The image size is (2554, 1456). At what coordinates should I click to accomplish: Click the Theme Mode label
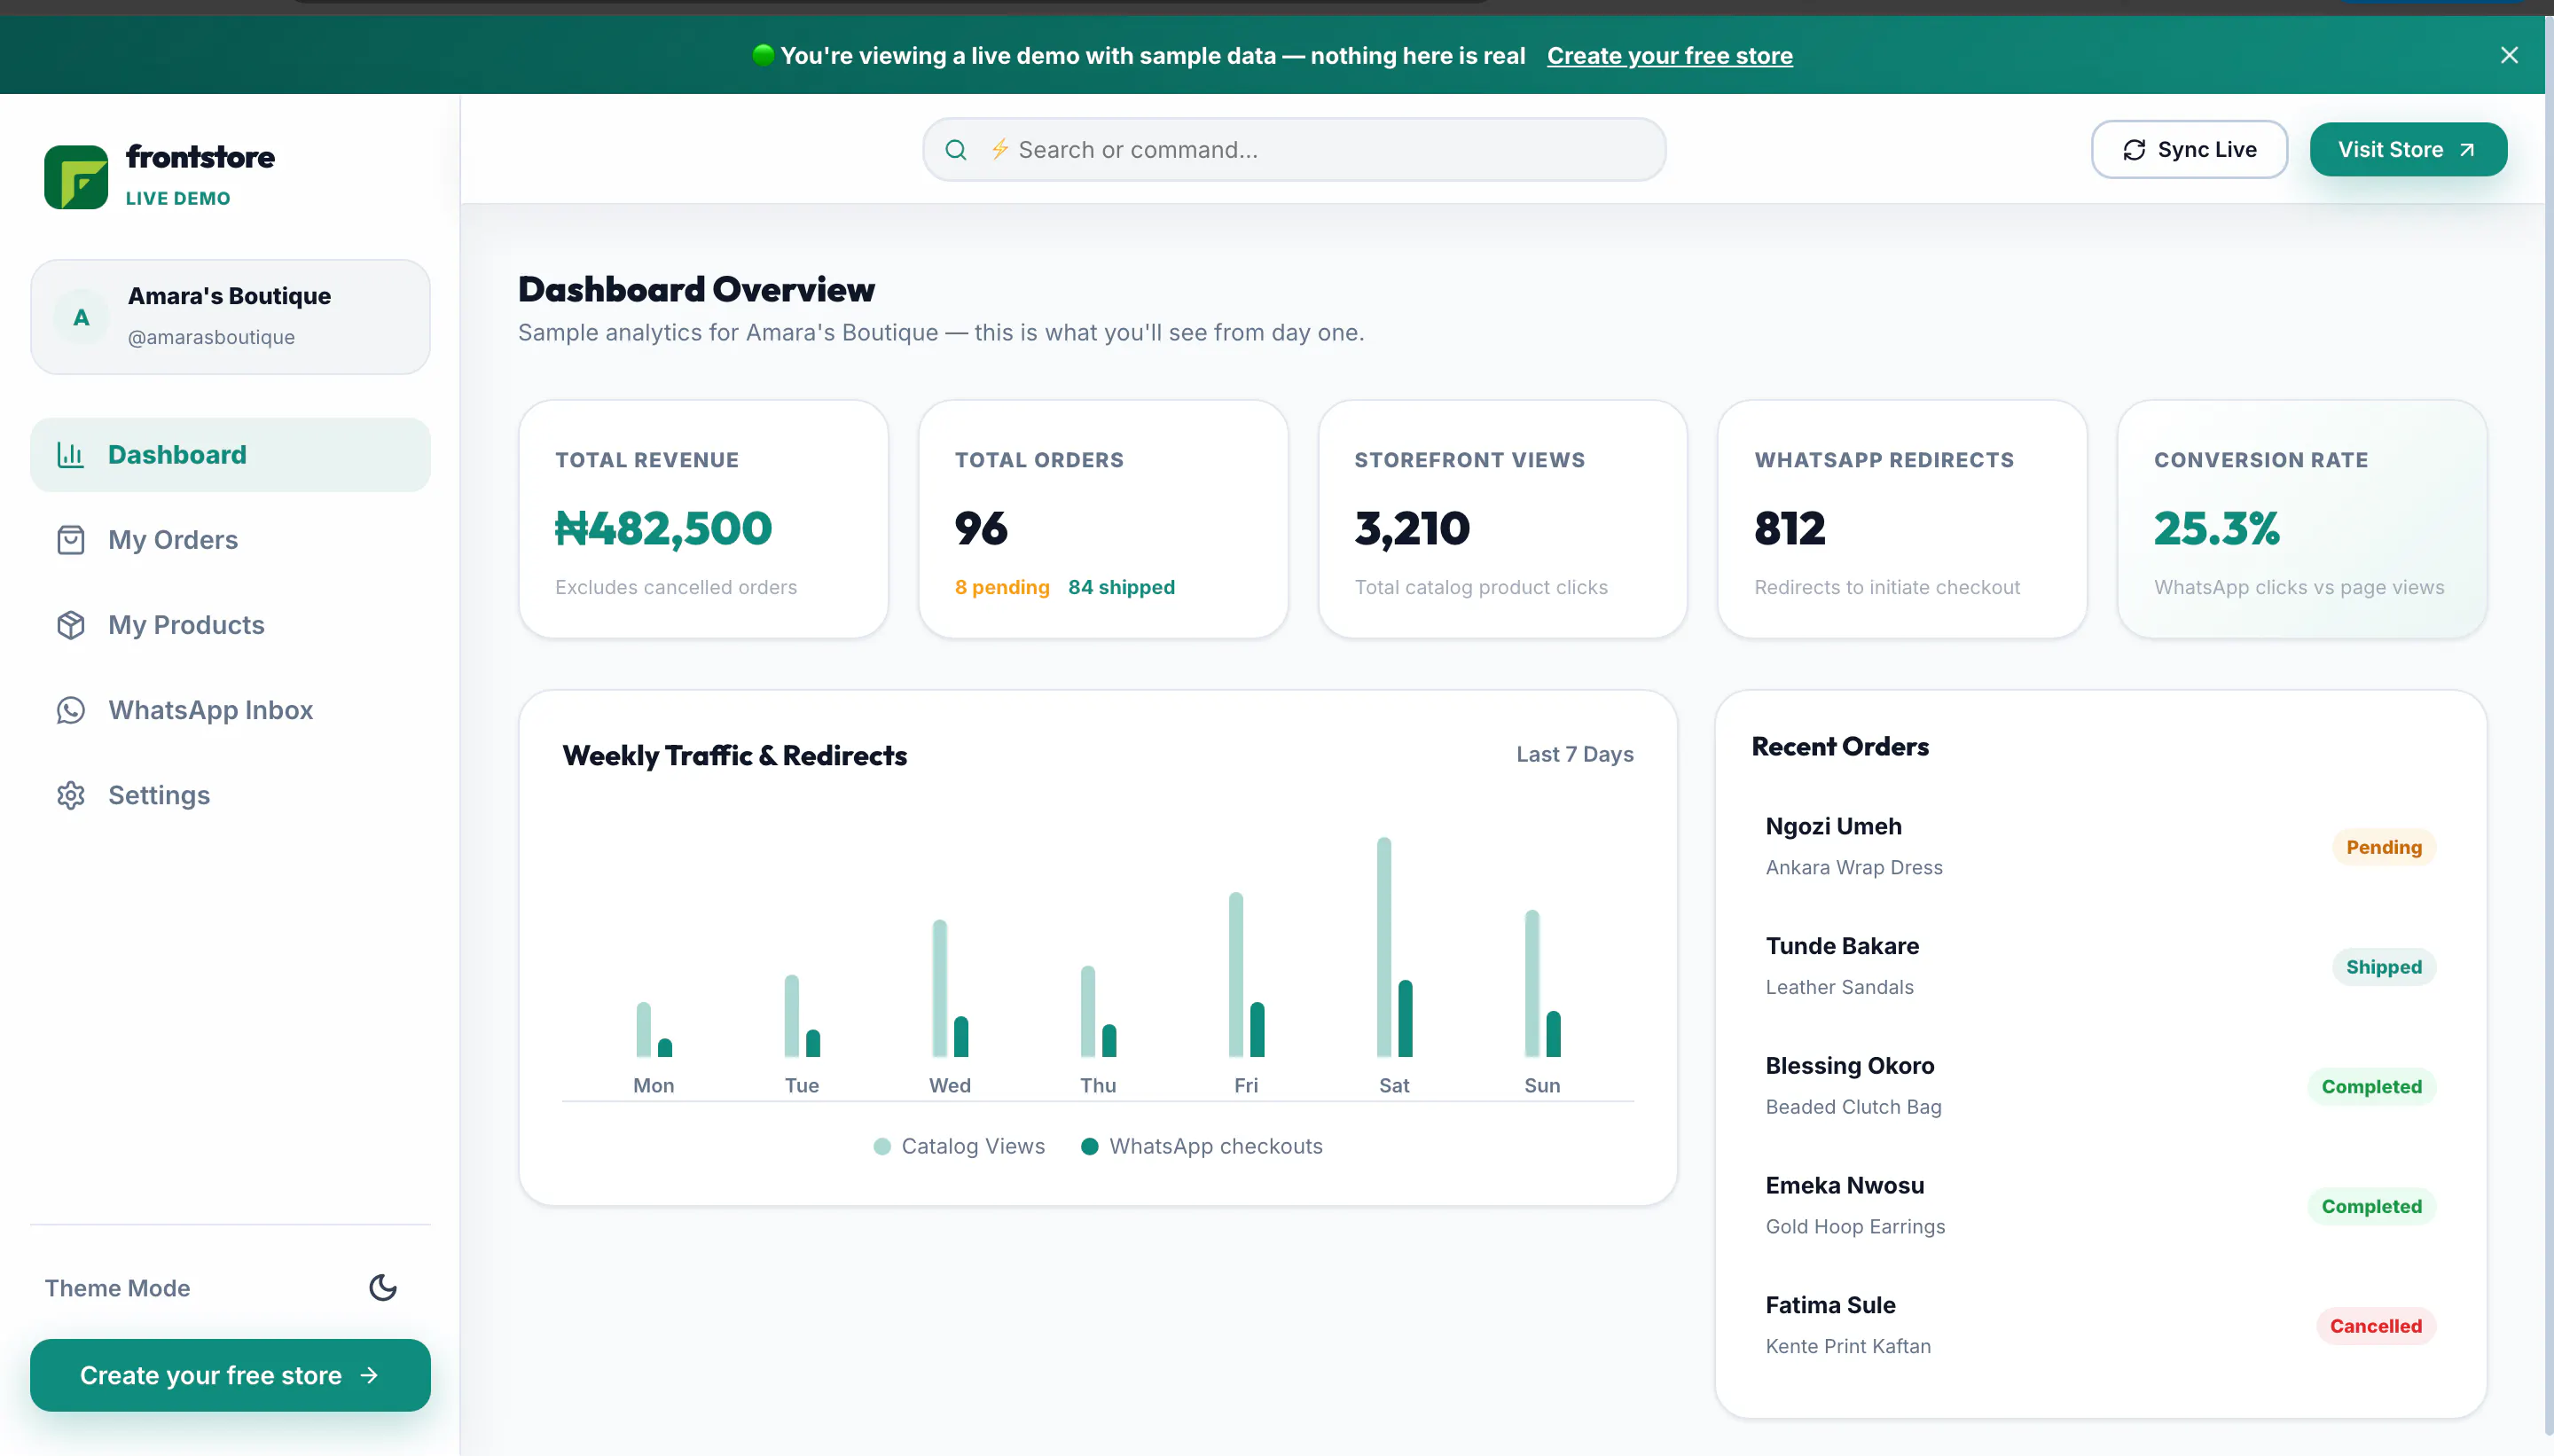[117, 1288]
